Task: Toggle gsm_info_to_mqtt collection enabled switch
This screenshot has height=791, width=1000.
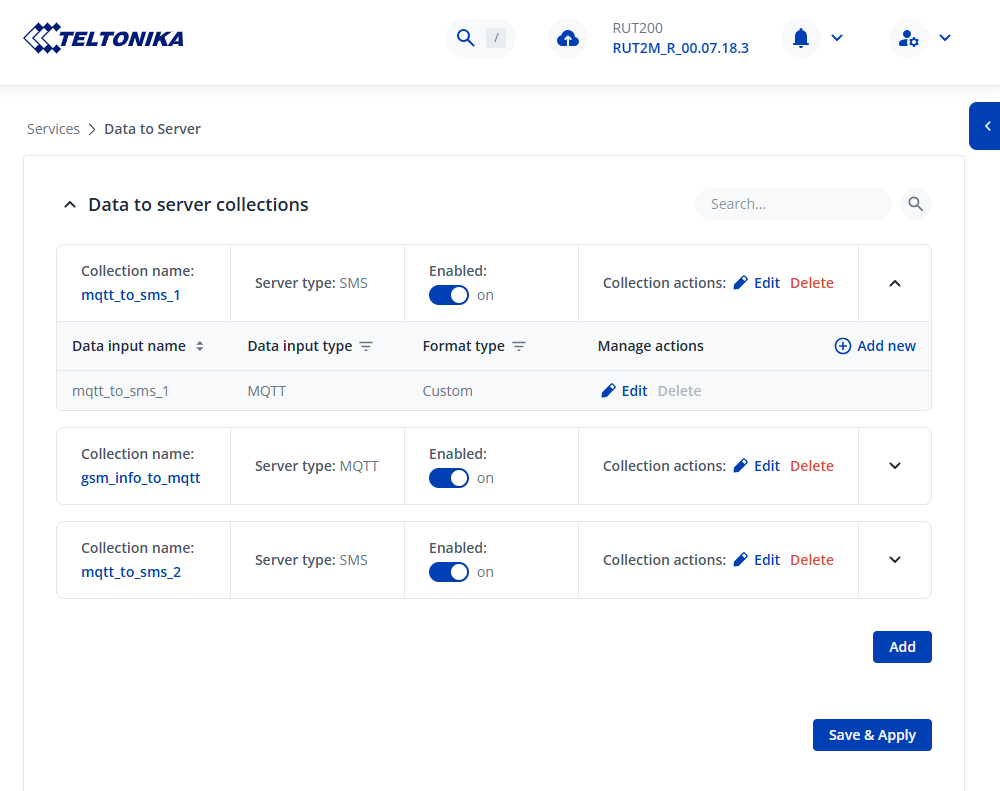Action: pos(449,478)
